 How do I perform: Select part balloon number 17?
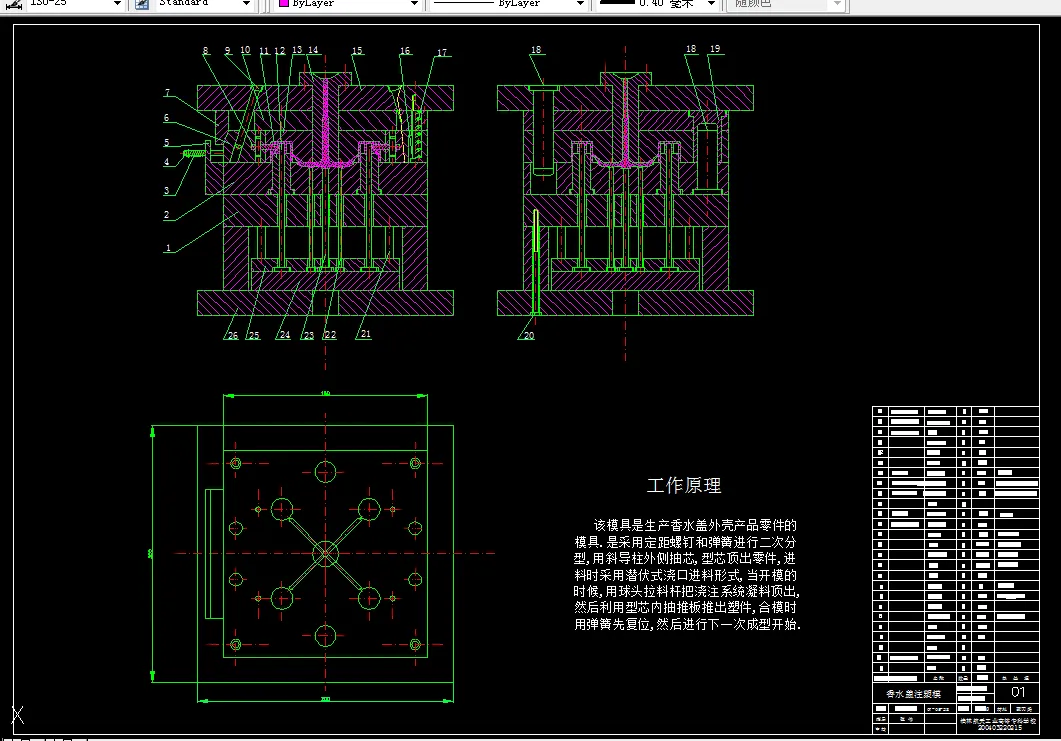pos(442,53)
